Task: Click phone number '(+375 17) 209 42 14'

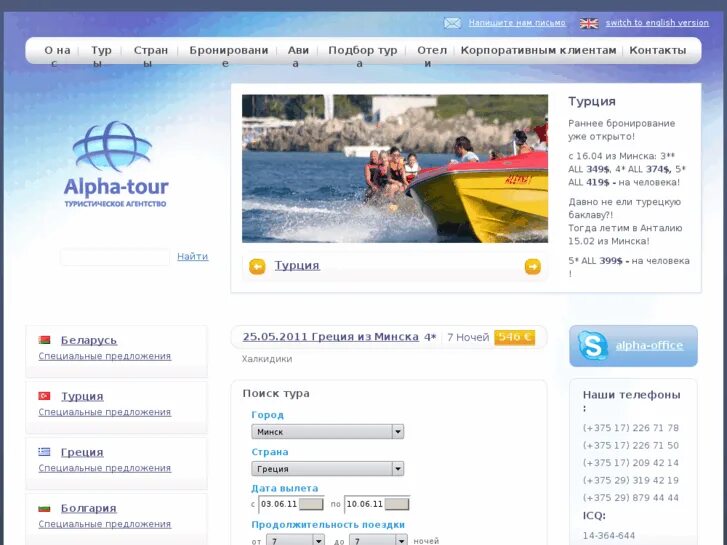Action: click(631, 463)
